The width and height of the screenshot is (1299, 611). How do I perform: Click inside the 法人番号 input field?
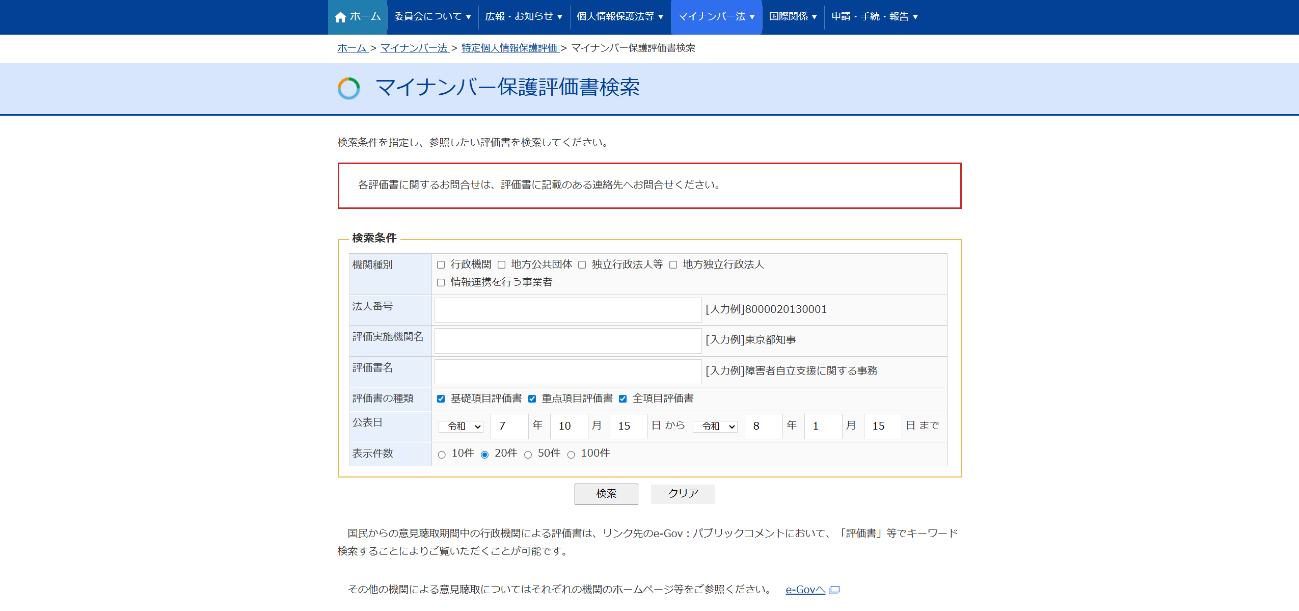click(565, 310)
